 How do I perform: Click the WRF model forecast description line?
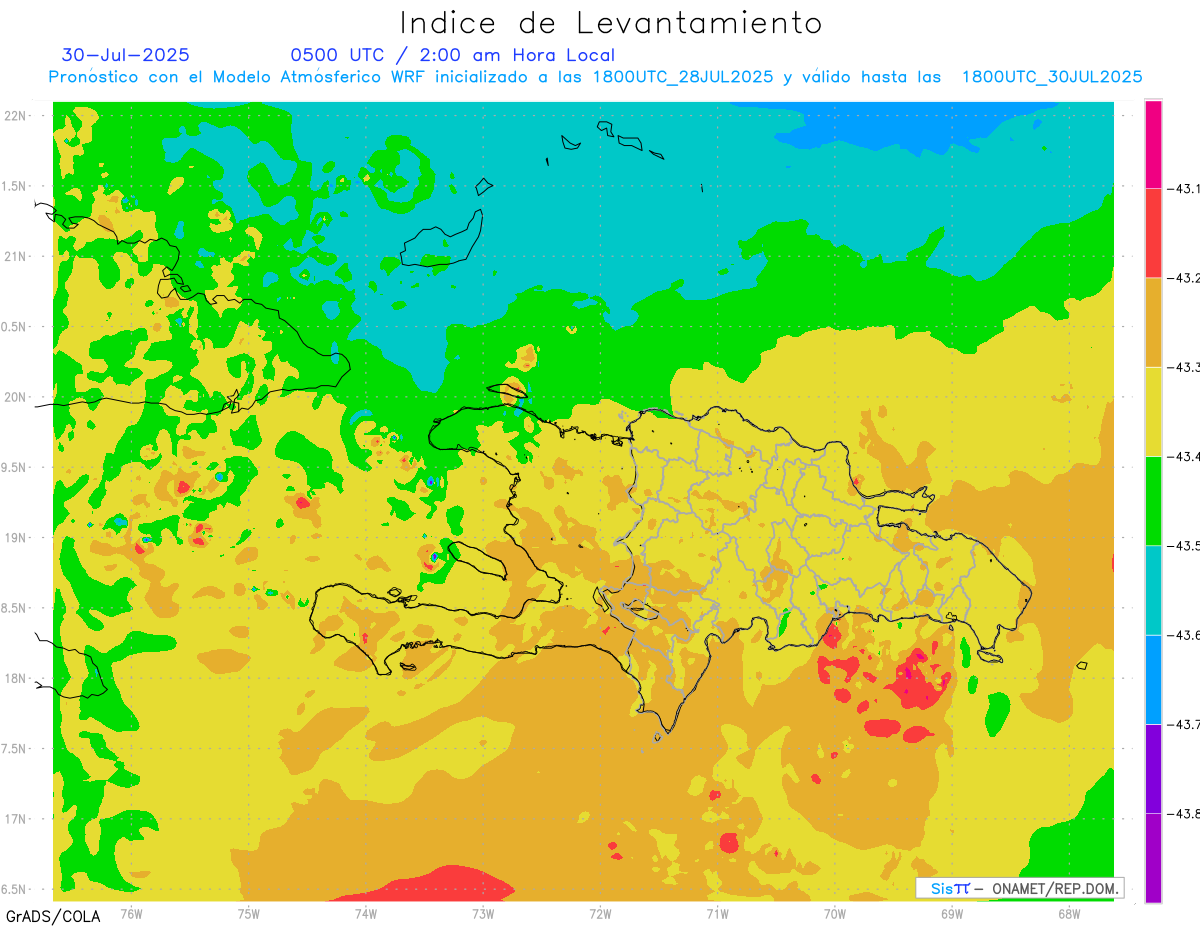click(596, 77)
